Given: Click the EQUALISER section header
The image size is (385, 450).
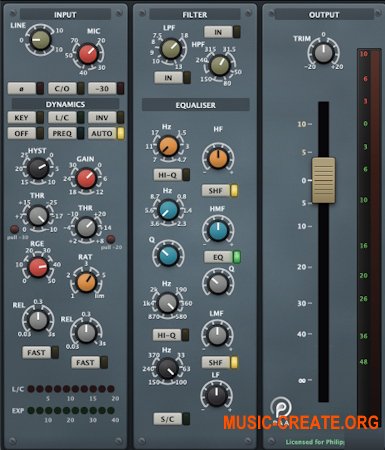Looking at the screenshot, I should pos(195,105).
